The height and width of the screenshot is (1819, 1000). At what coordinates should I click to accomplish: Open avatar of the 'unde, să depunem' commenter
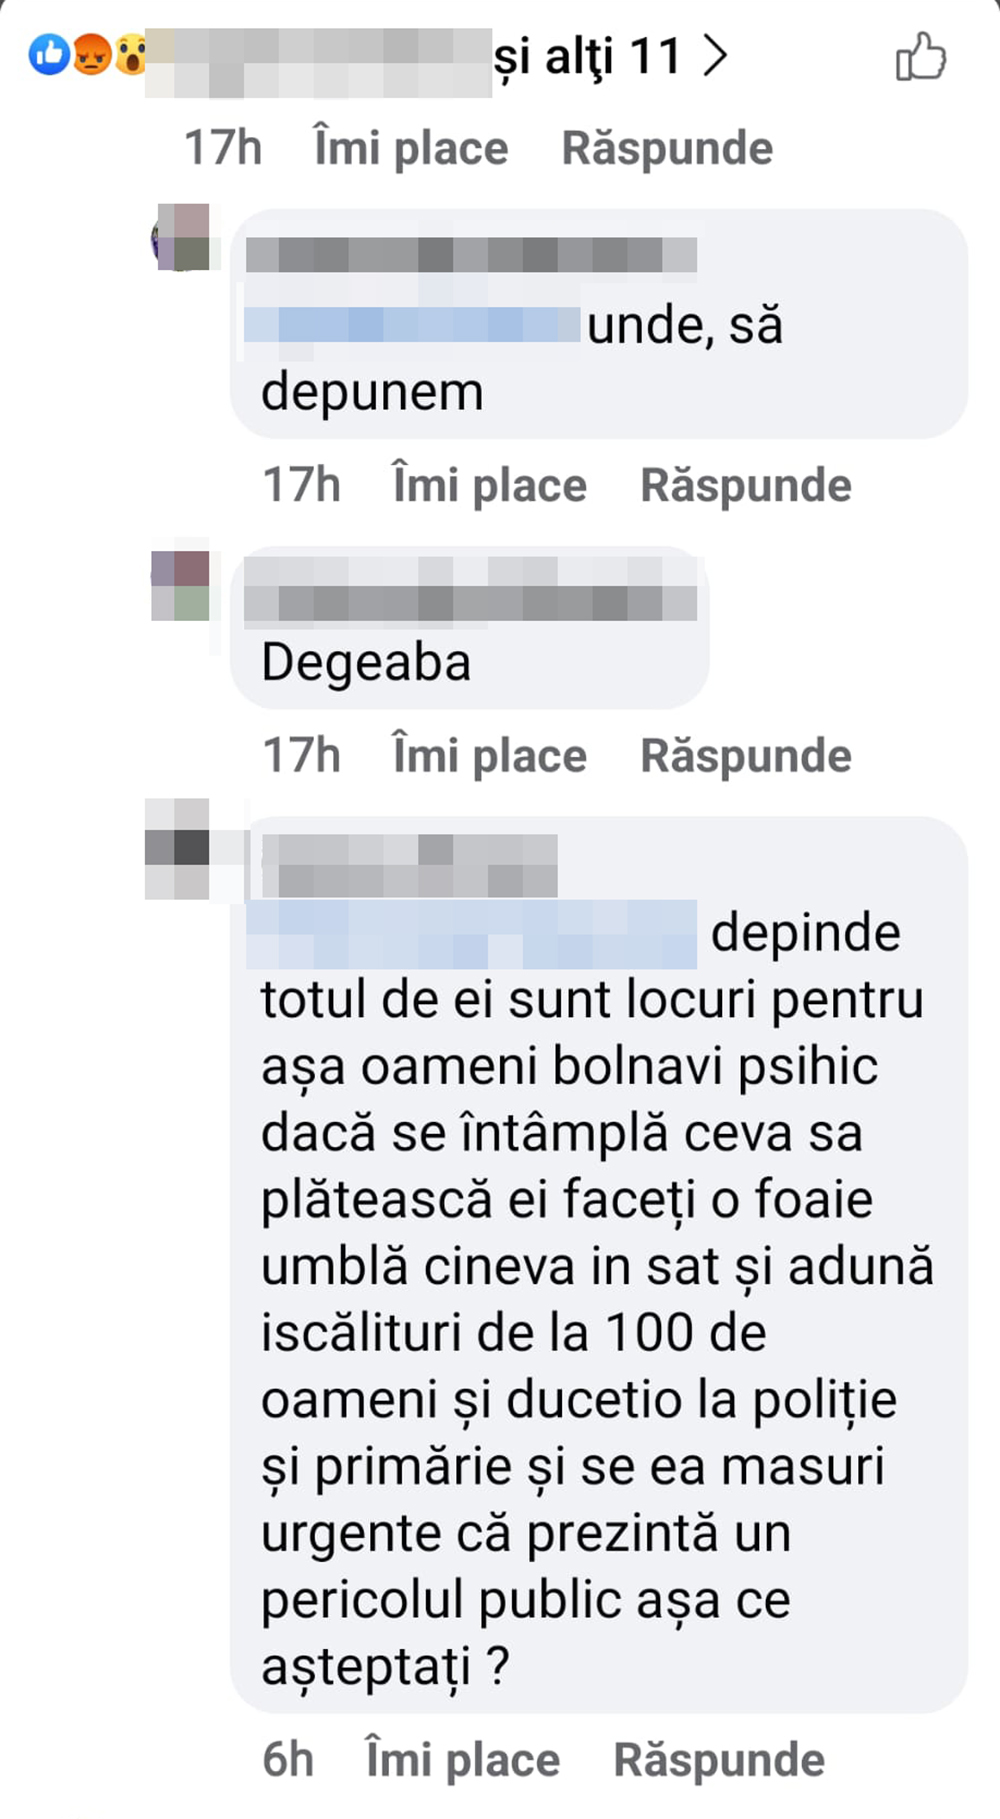click(181, 237)
